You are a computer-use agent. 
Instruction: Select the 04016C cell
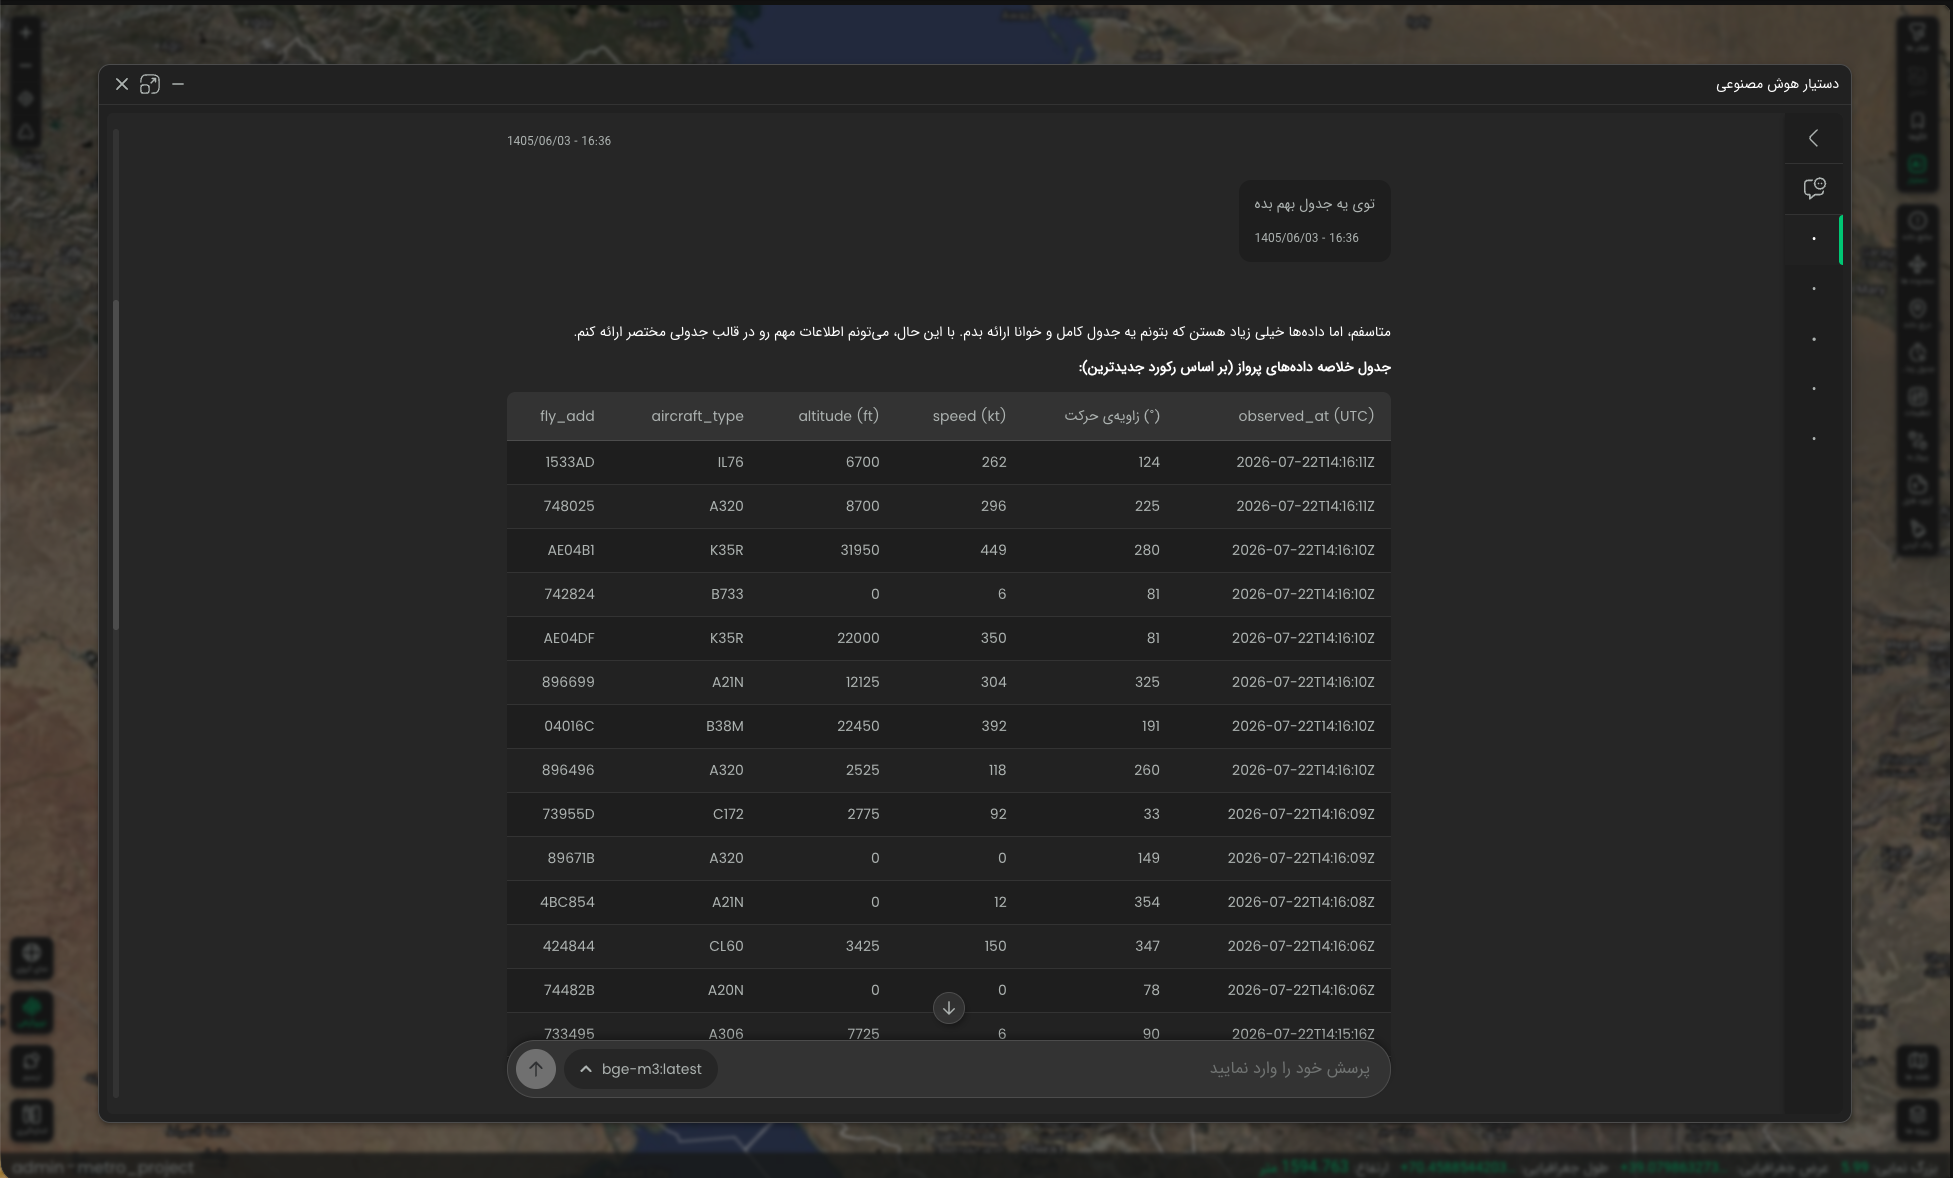569,726
